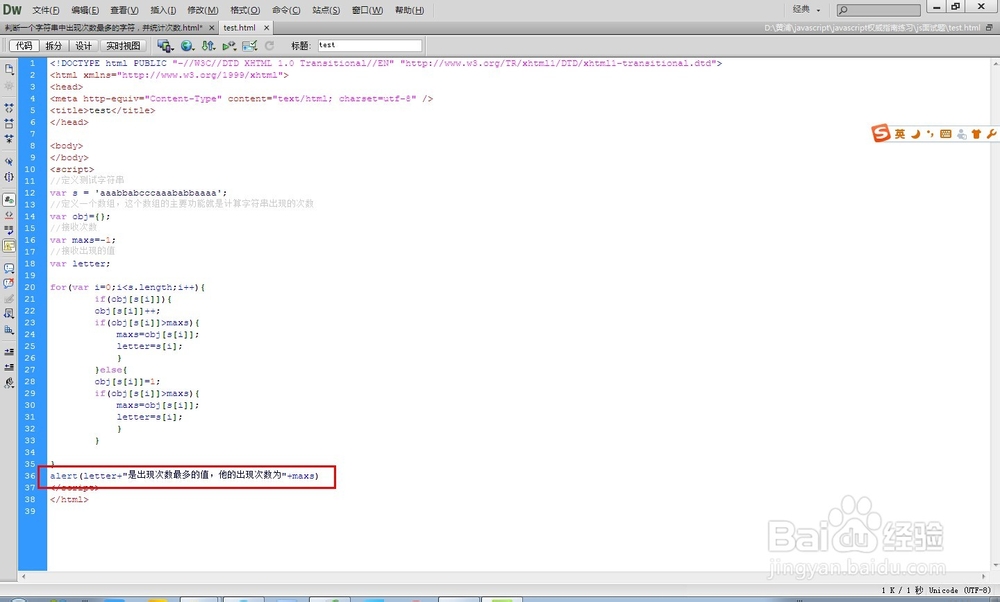Click the Sogou user account icon
This screenshot has width=1000, height=602.
[x=961, y=134]
